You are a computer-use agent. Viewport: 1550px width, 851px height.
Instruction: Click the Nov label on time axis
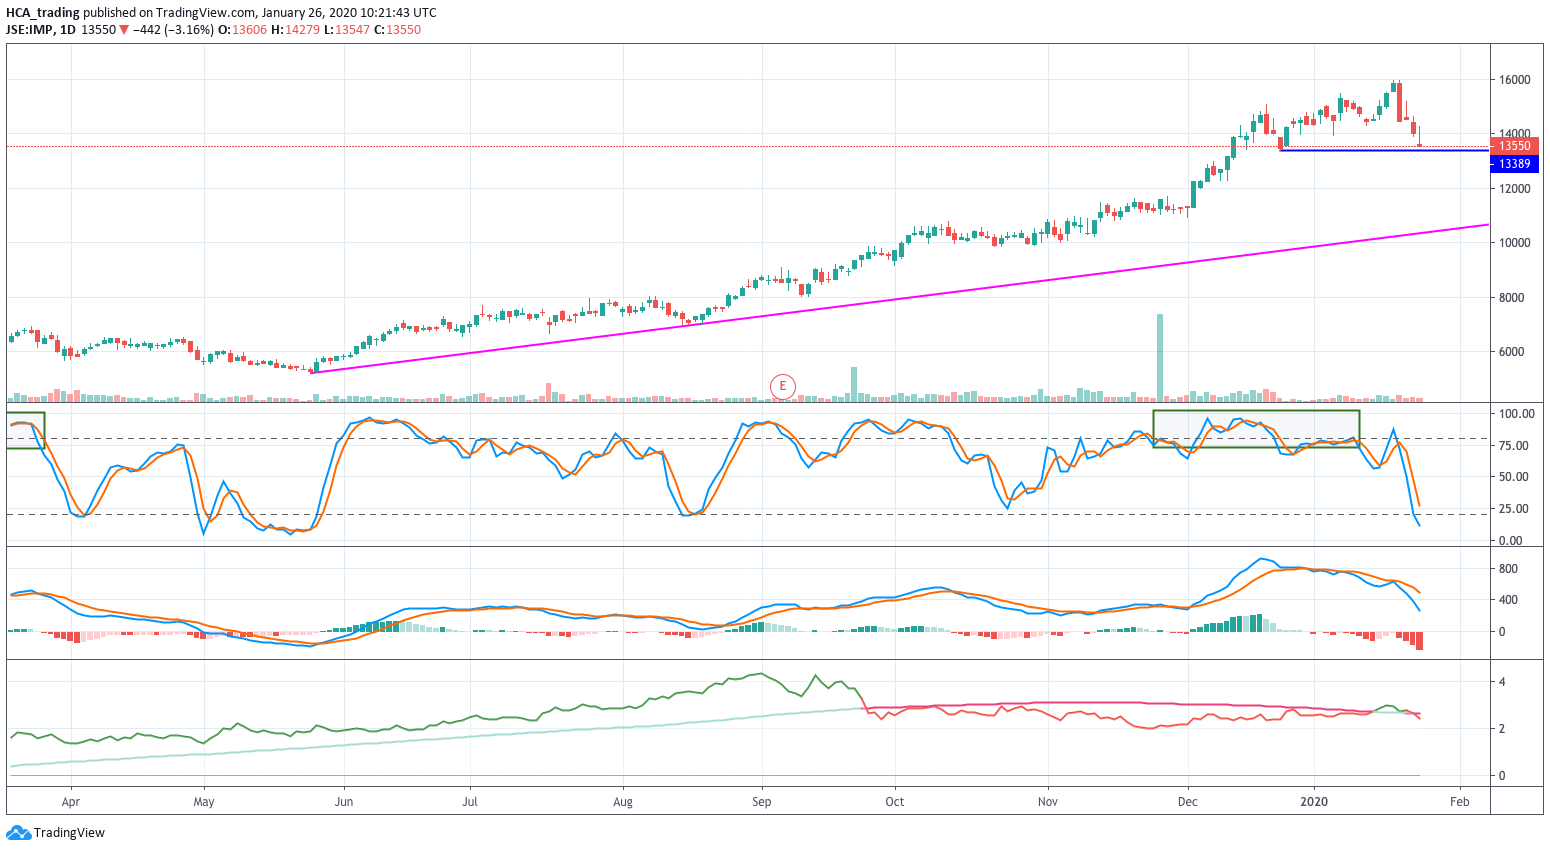tap(1048, 802)
